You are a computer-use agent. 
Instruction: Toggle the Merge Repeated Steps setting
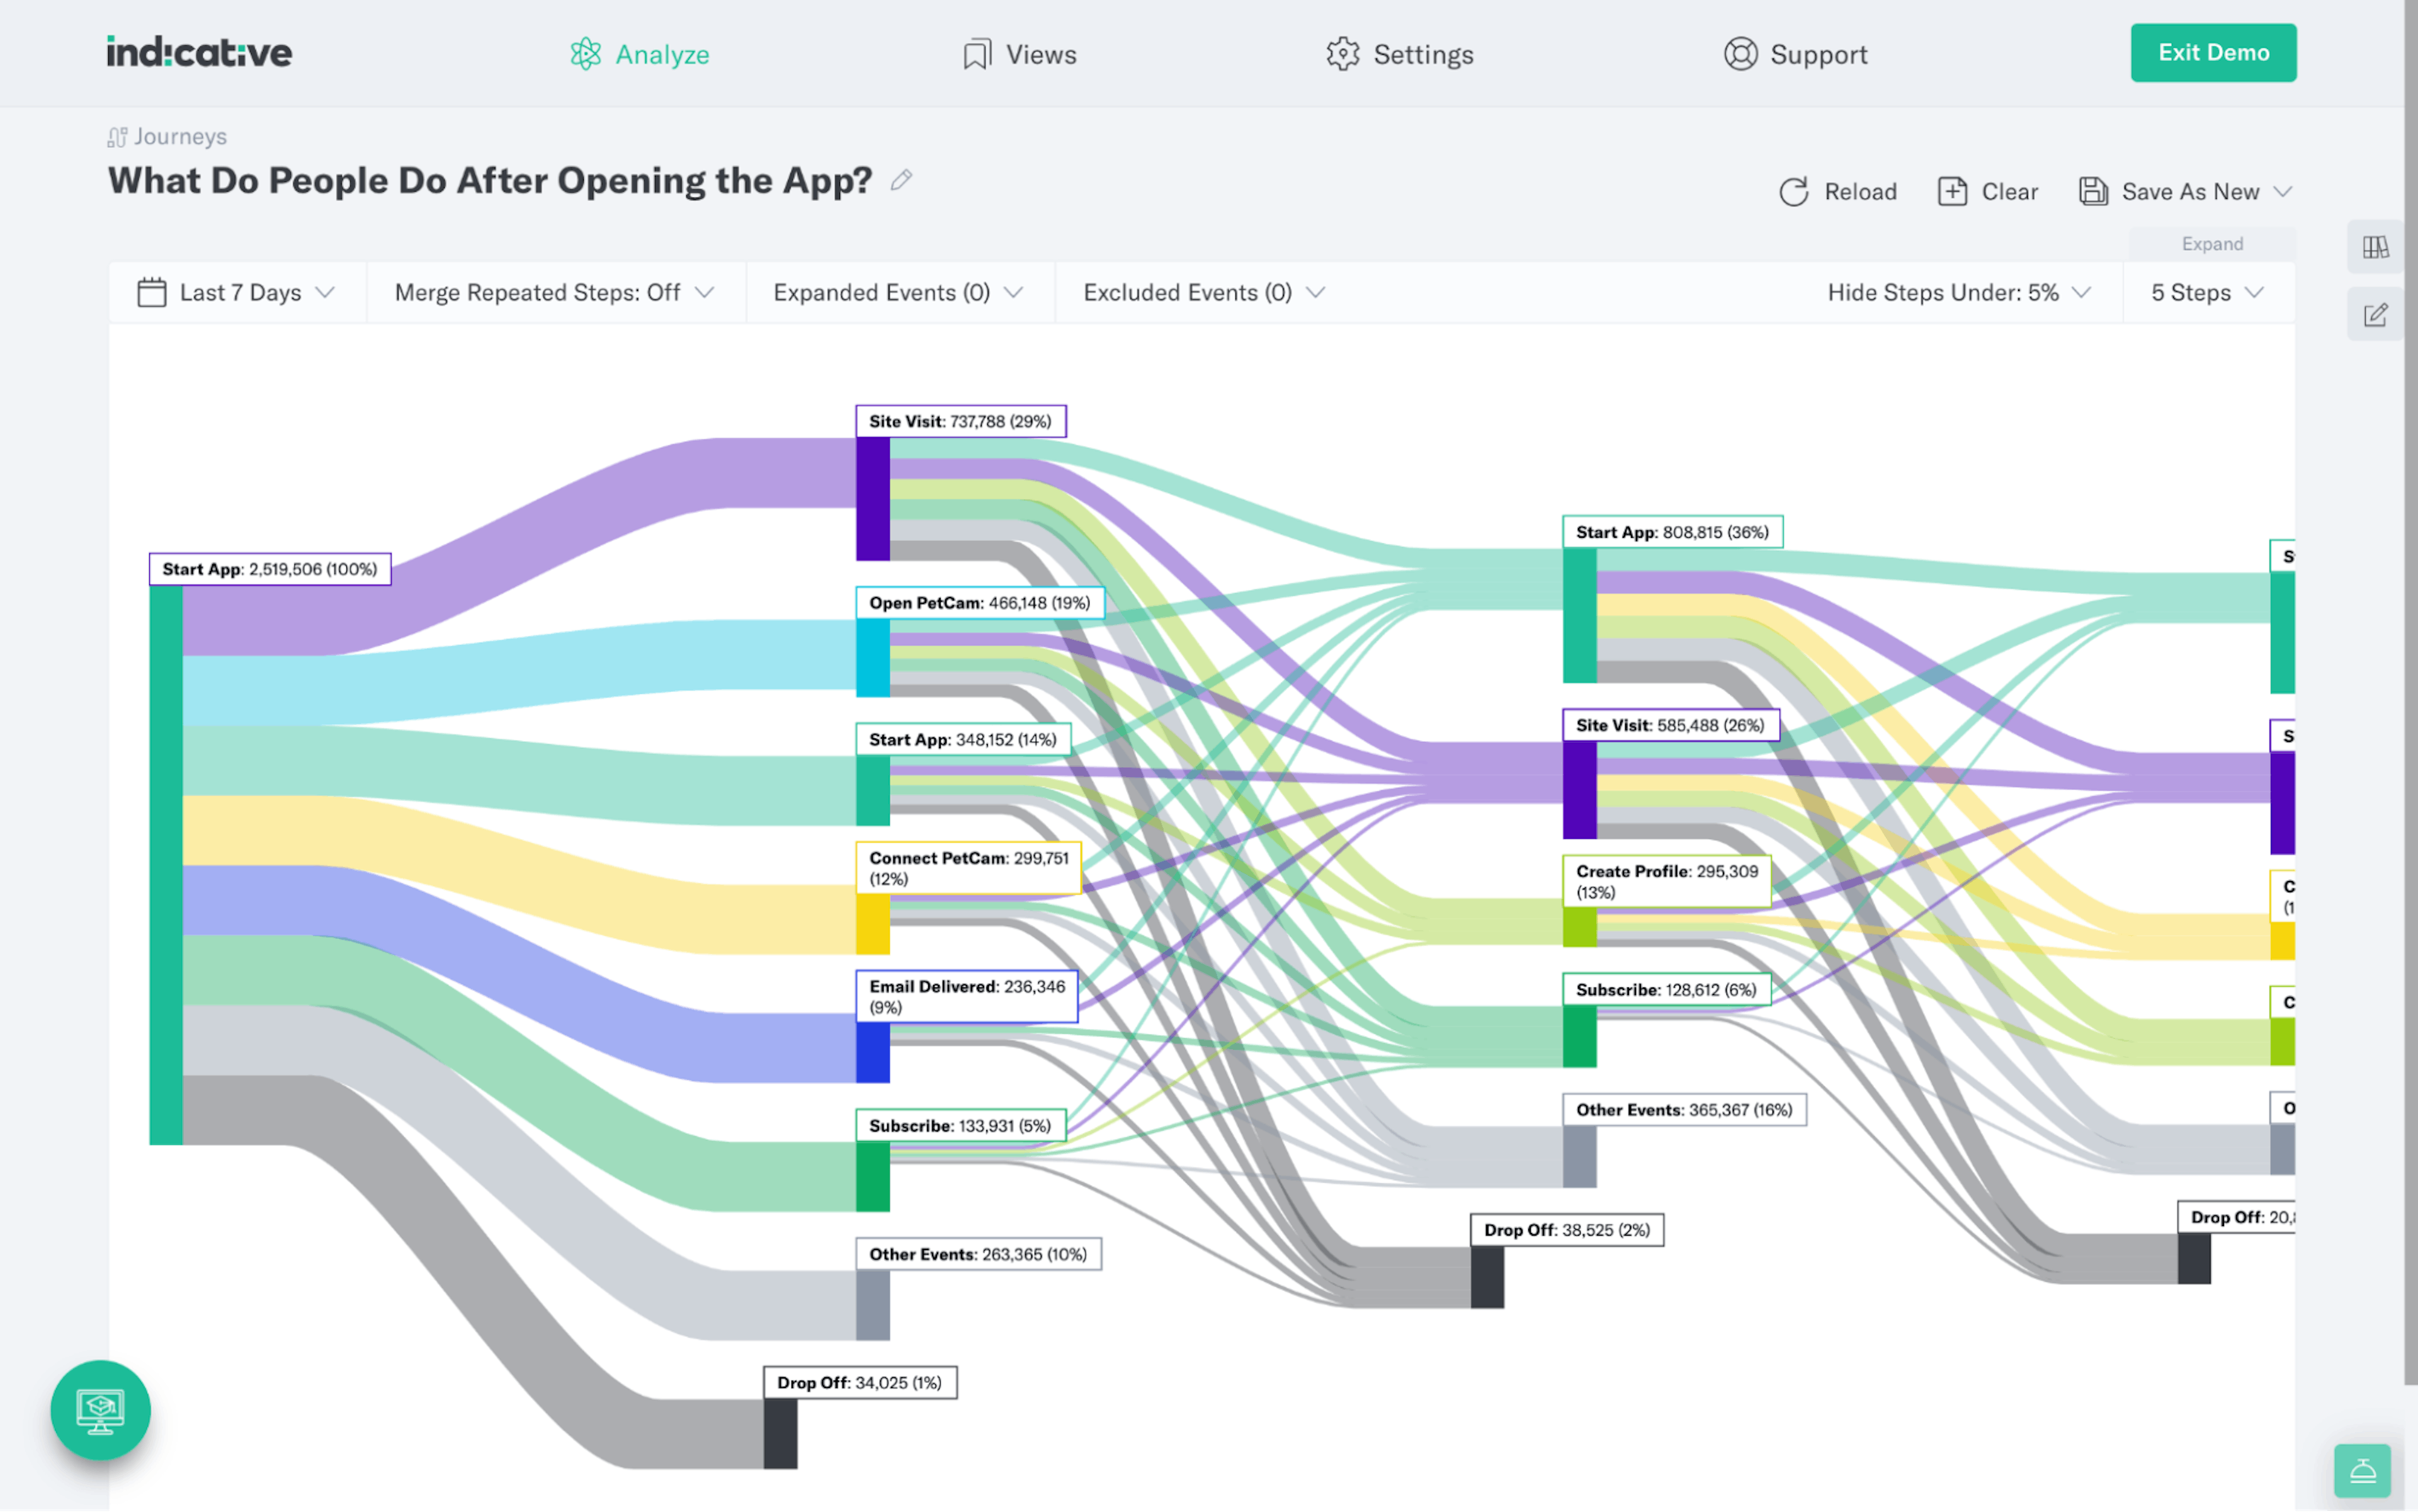tap(554, 293)
